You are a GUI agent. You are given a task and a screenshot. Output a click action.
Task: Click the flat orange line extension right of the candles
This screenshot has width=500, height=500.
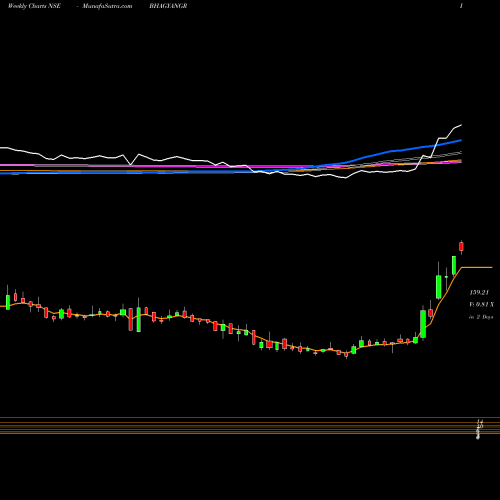(477, 267)
